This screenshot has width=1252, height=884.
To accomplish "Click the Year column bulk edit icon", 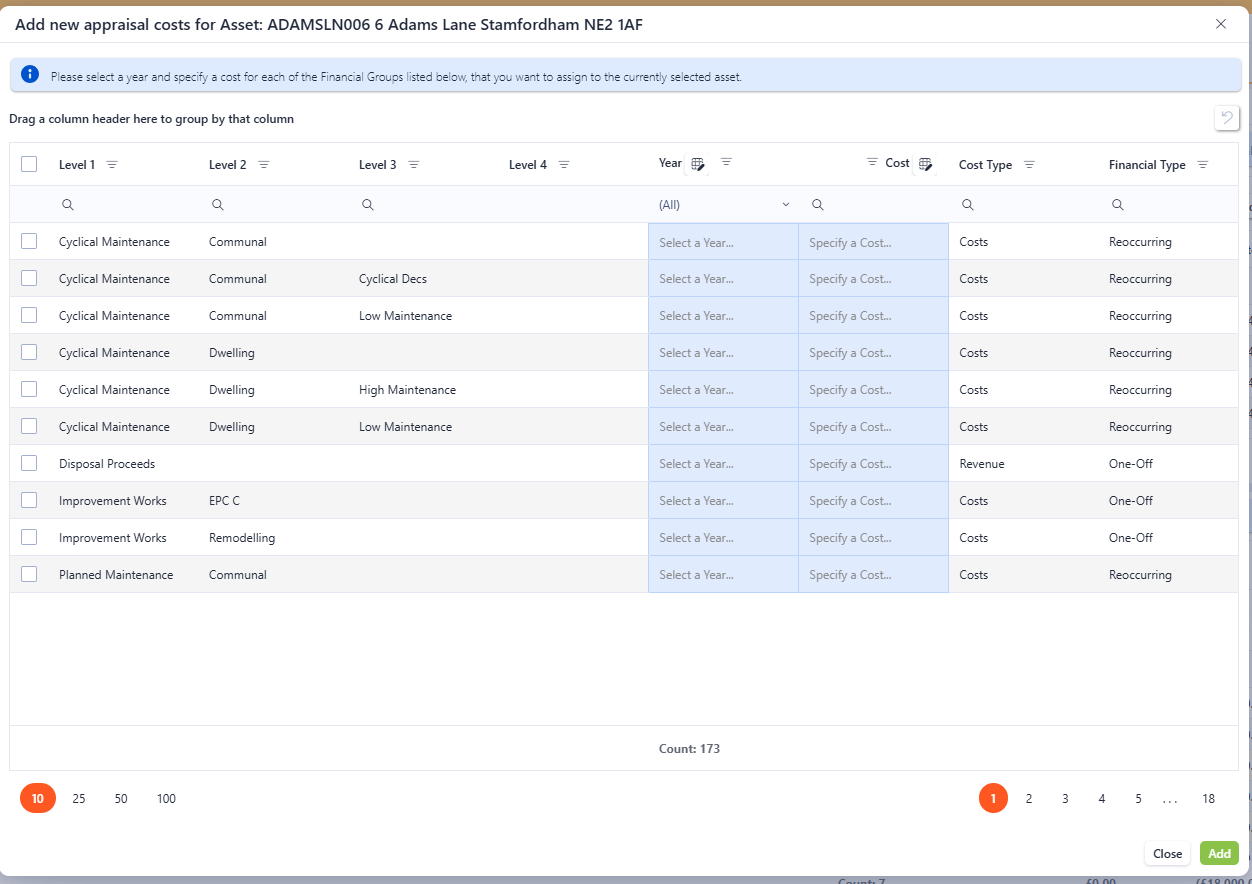I will tap(698, 164).
